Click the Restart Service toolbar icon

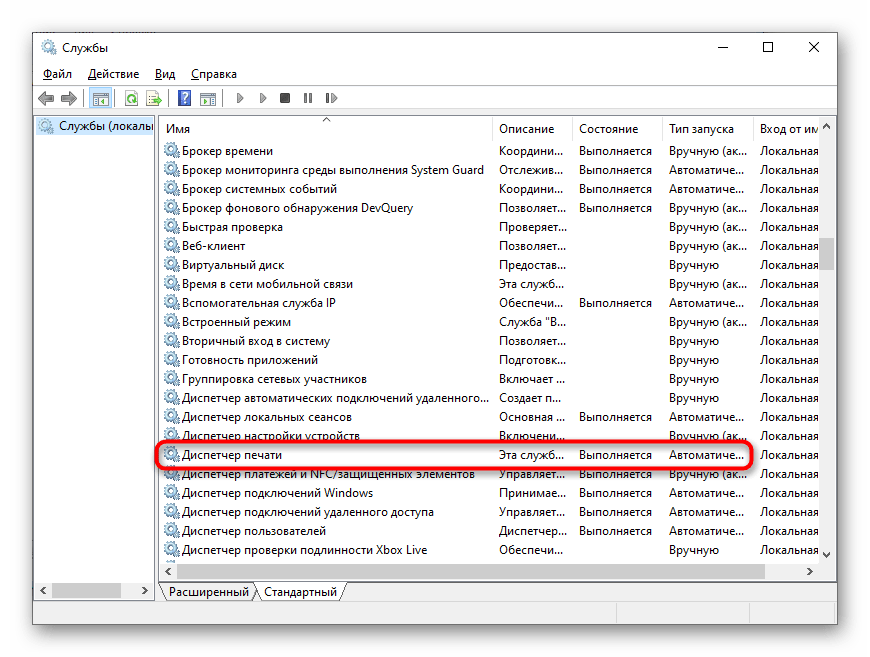pos(331,97)
